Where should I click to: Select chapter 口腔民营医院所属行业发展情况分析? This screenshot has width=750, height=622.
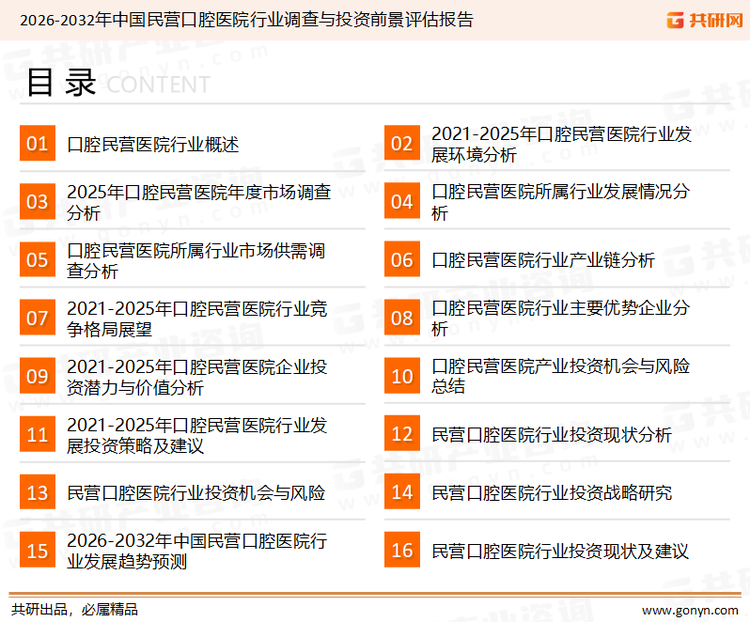pos(560,202)
